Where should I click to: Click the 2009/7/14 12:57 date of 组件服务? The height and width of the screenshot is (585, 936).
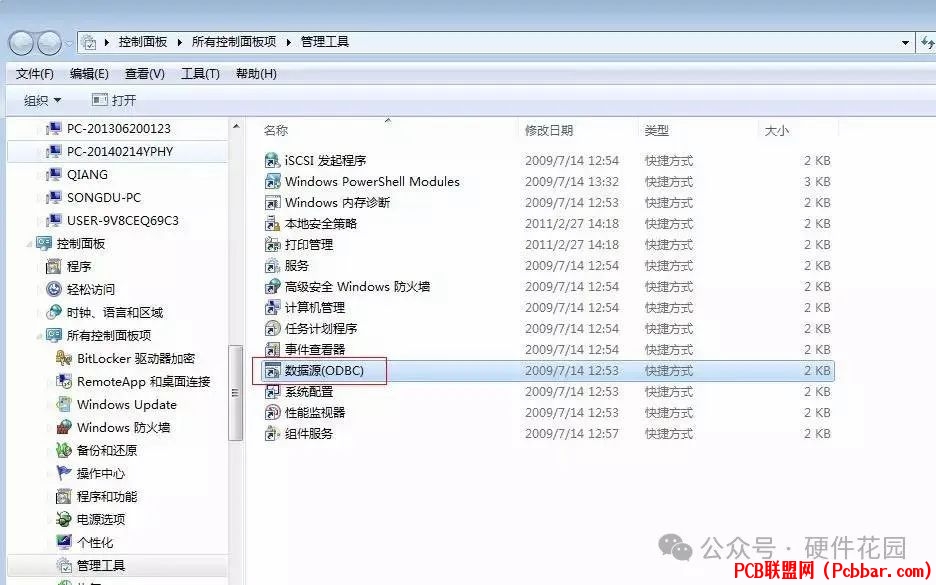click(x=572, y=433)
